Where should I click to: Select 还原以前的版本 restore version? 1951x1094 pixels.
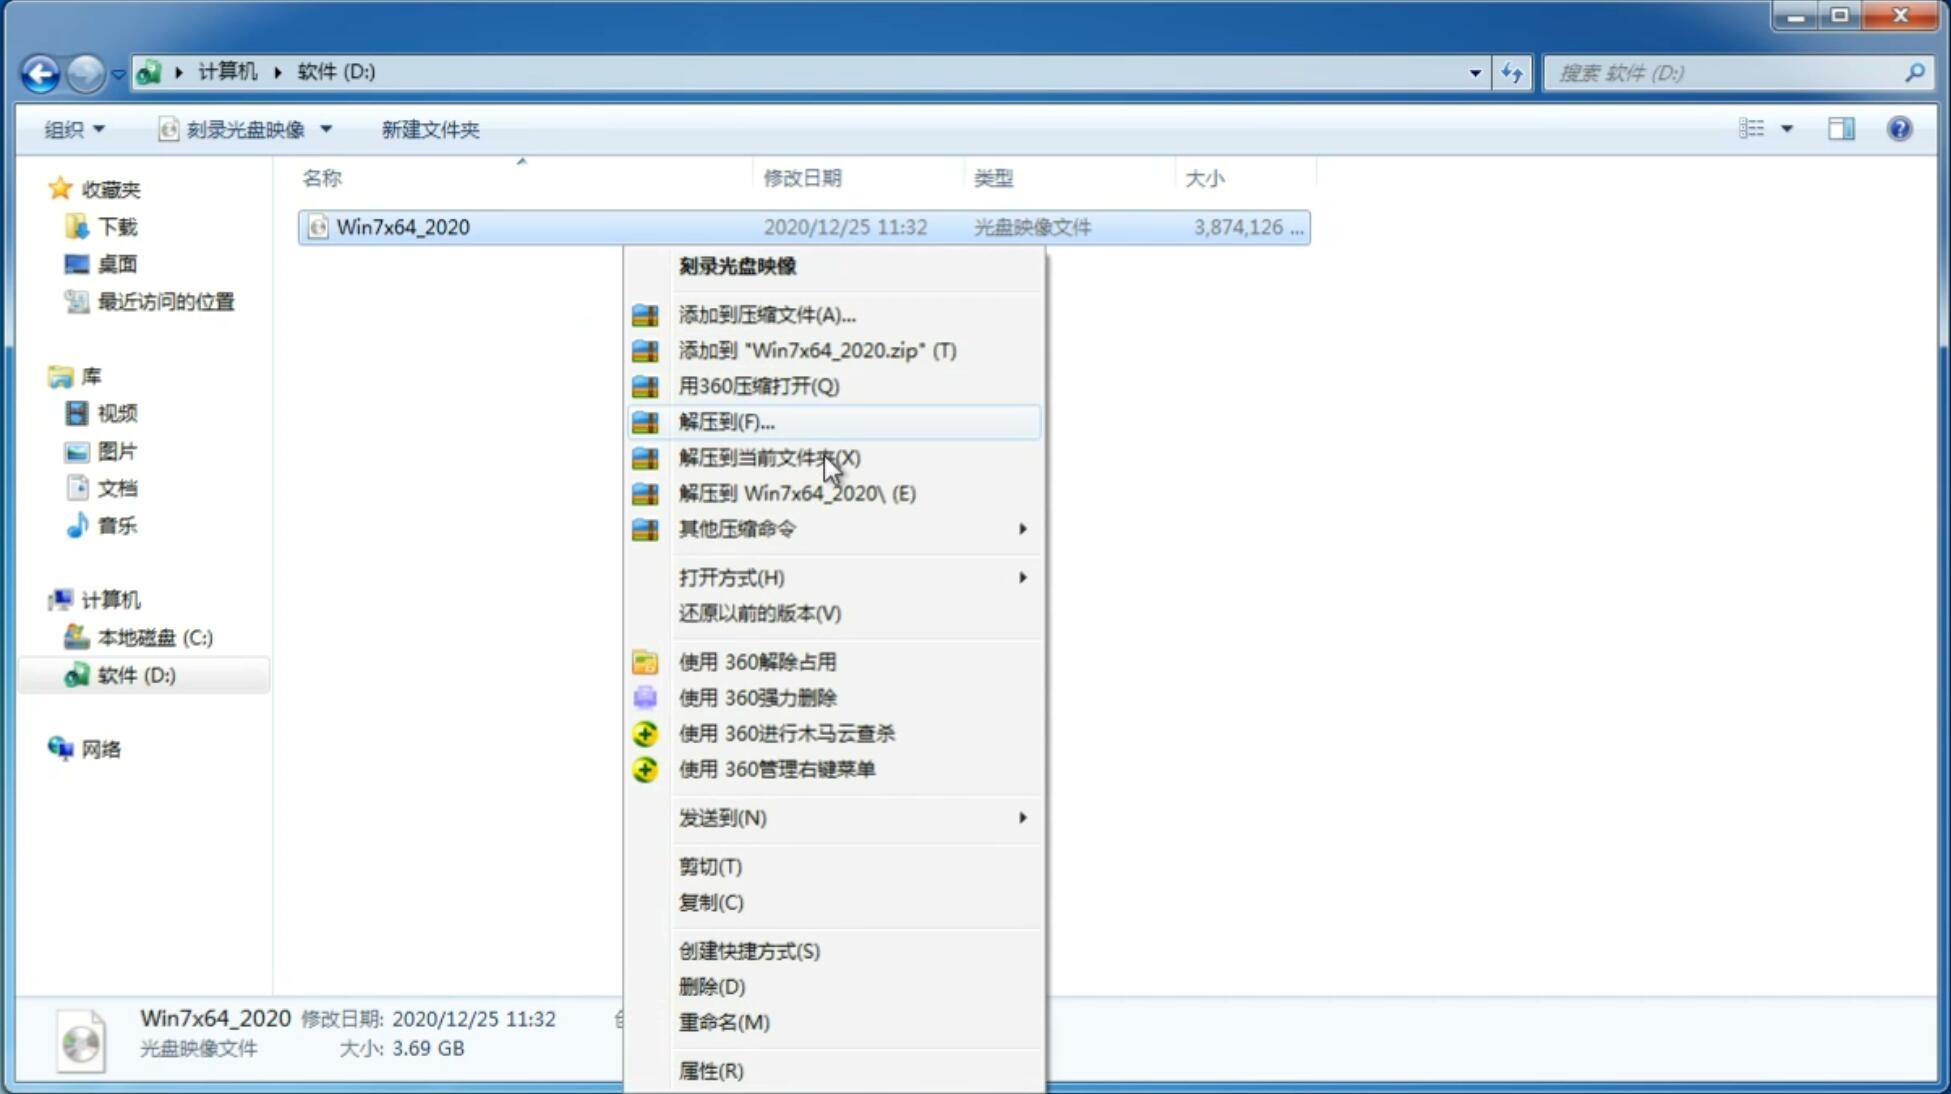(x=758, y=613)
